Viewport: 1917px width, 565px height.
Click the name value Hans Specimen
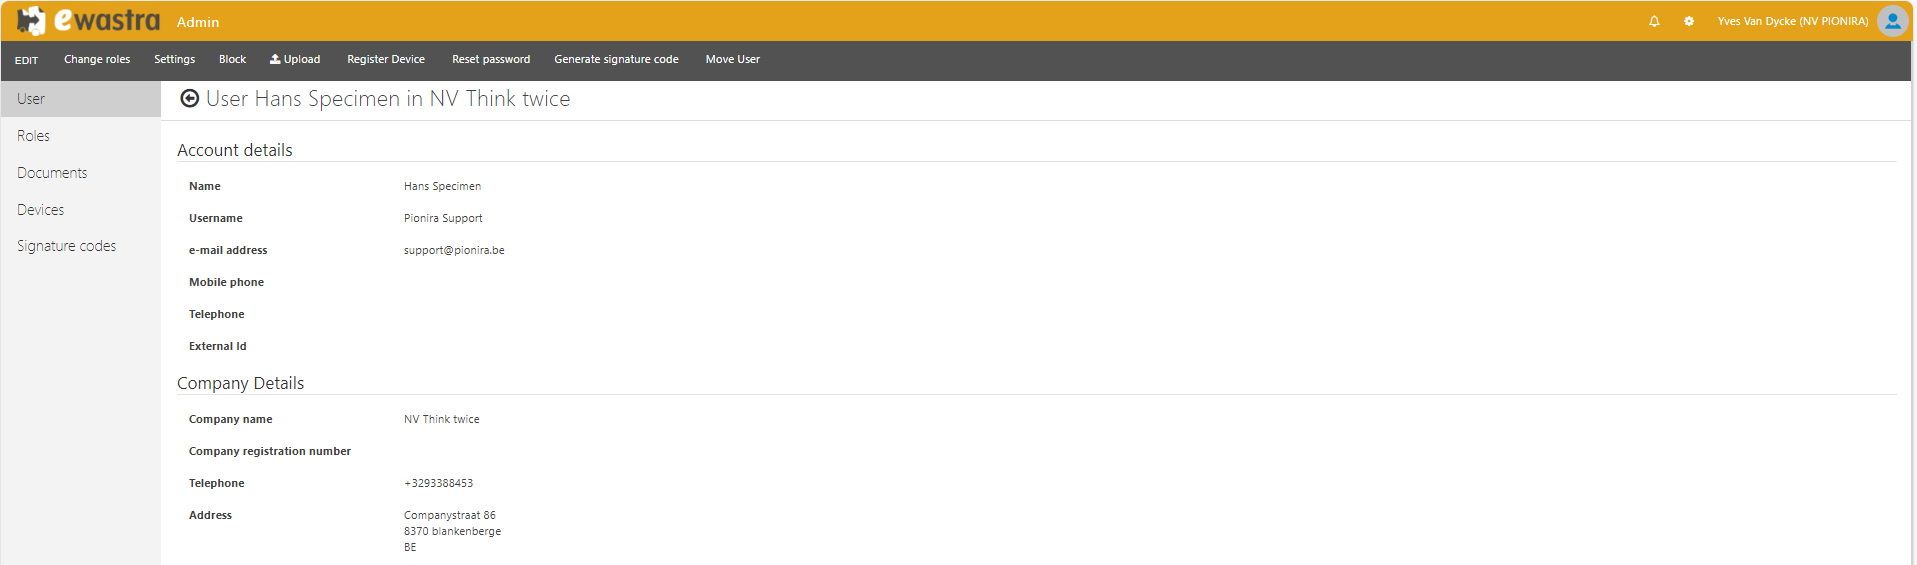click(x=442, y=186)
